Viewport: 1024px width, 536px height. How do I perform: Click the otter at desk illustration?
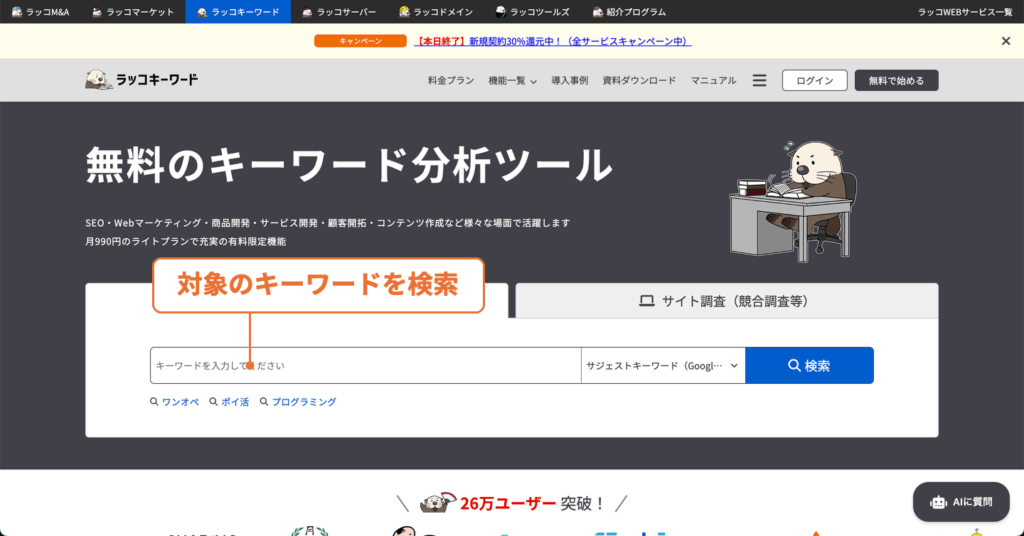tap(793, 202)
